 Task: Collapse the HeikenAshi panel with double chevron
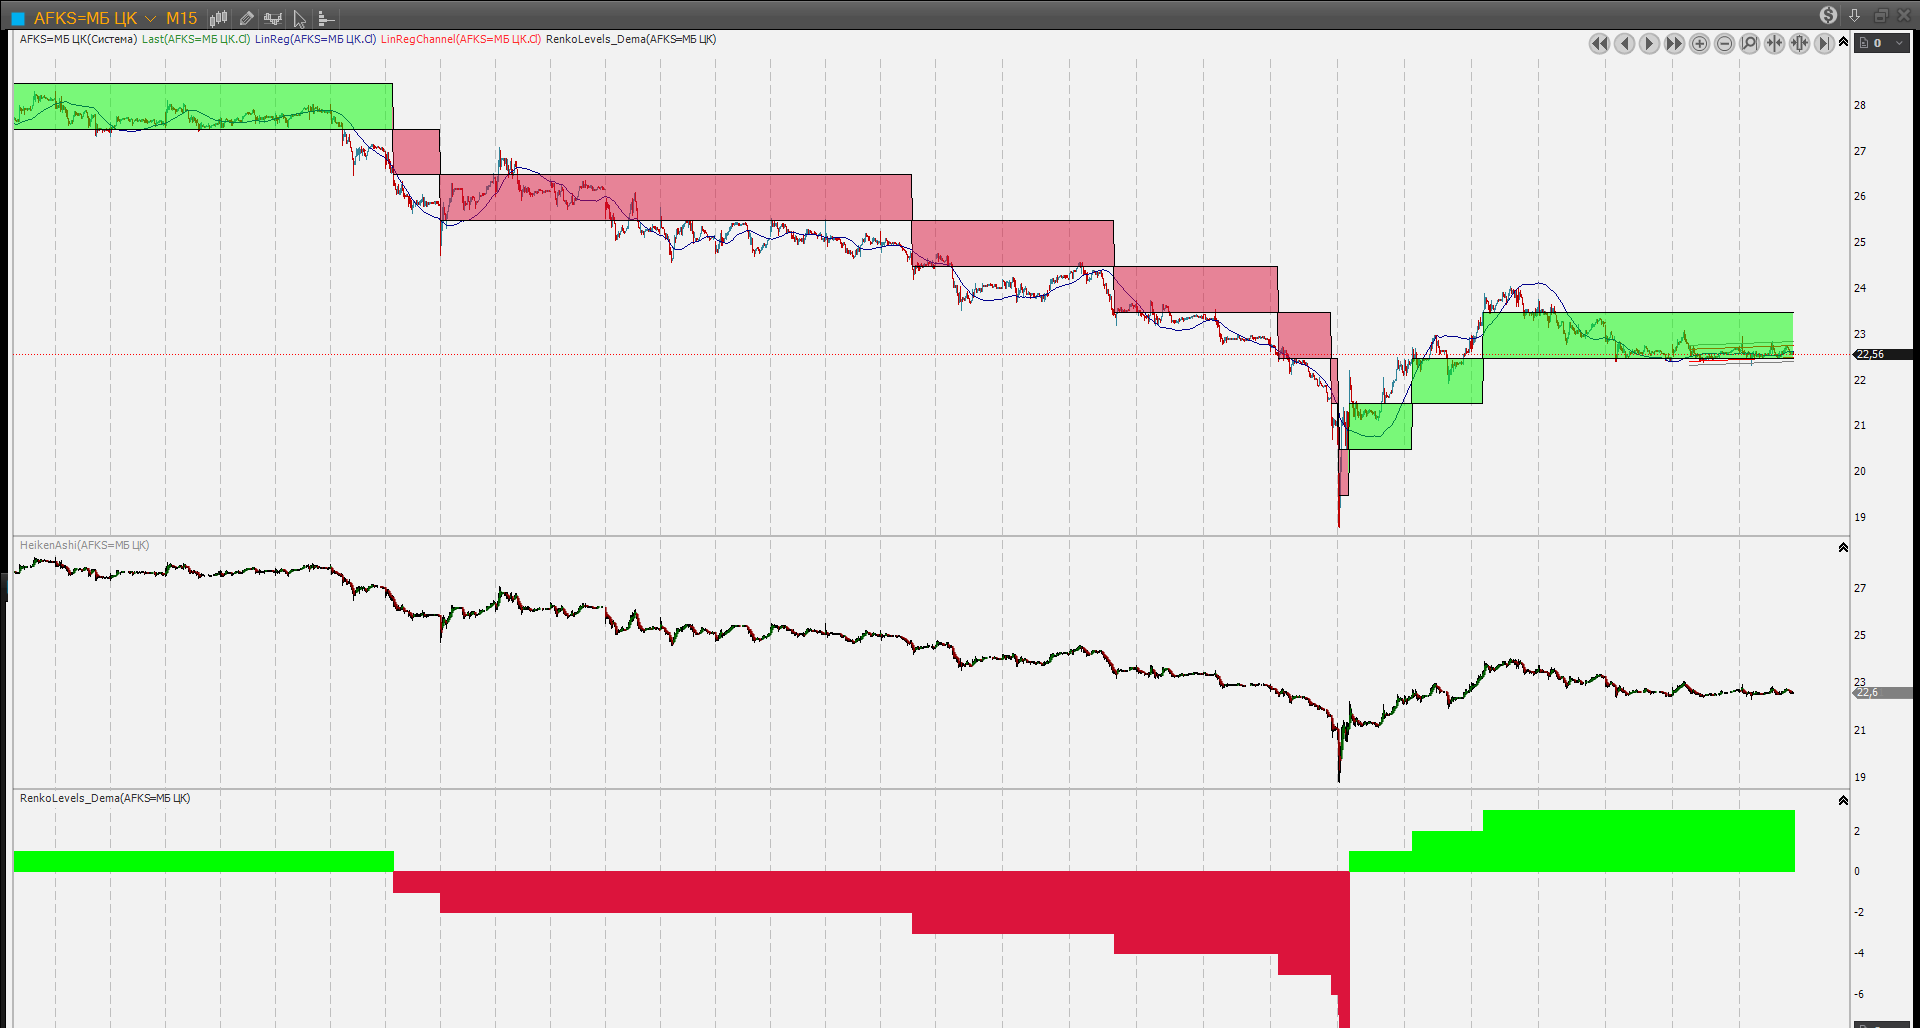(x=1843, y=547)
